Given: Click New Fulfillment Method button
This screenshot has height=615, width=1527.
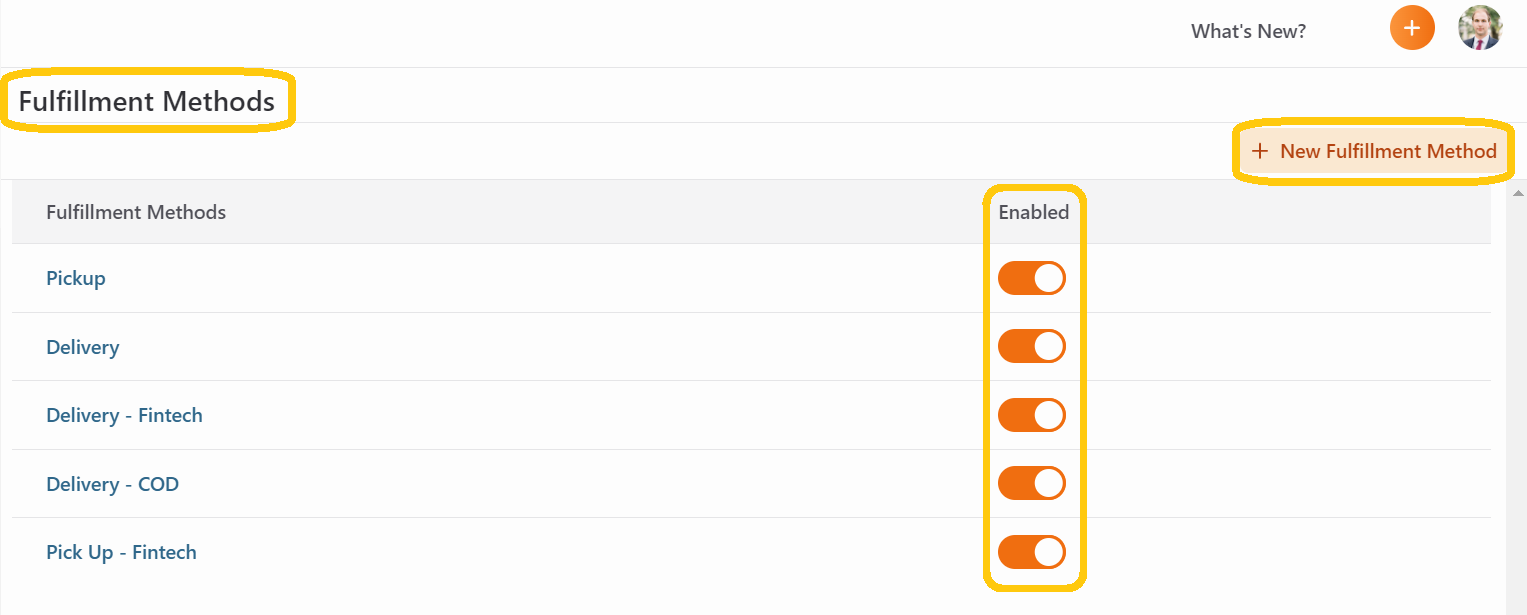Looking at the screenshot, I should coord(1374,151).
